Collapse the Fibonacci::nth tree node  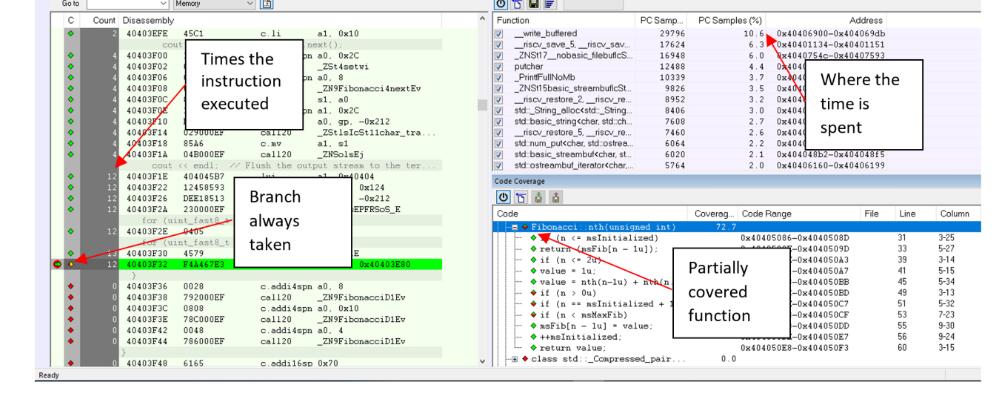point(515,227)
